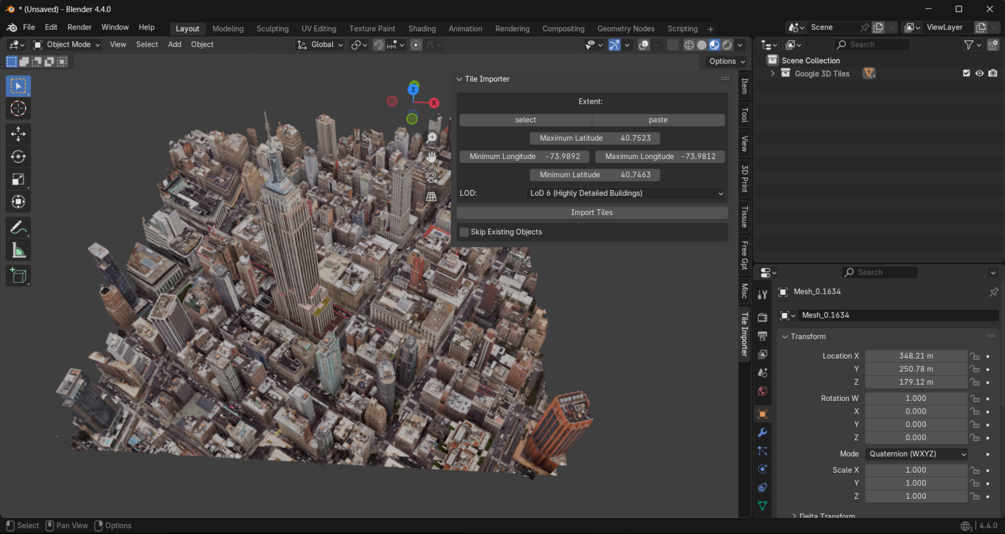The image size is (1005, 534).
Task: Open the Scene properties tab
Action: [762, 372]
